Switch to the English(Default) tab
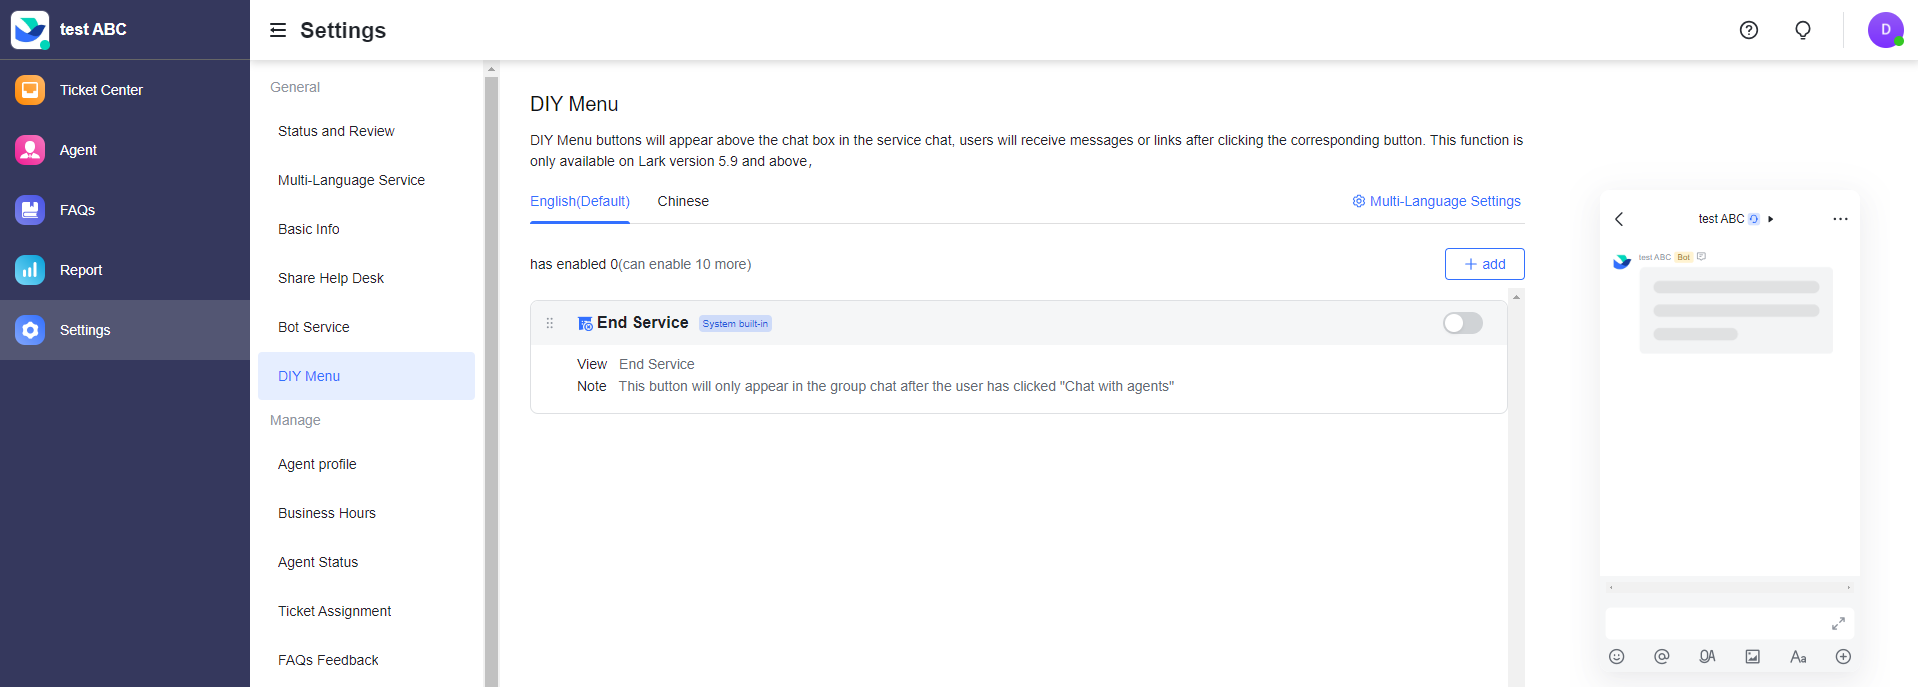 pyautogui.click(x=580, y=201)
